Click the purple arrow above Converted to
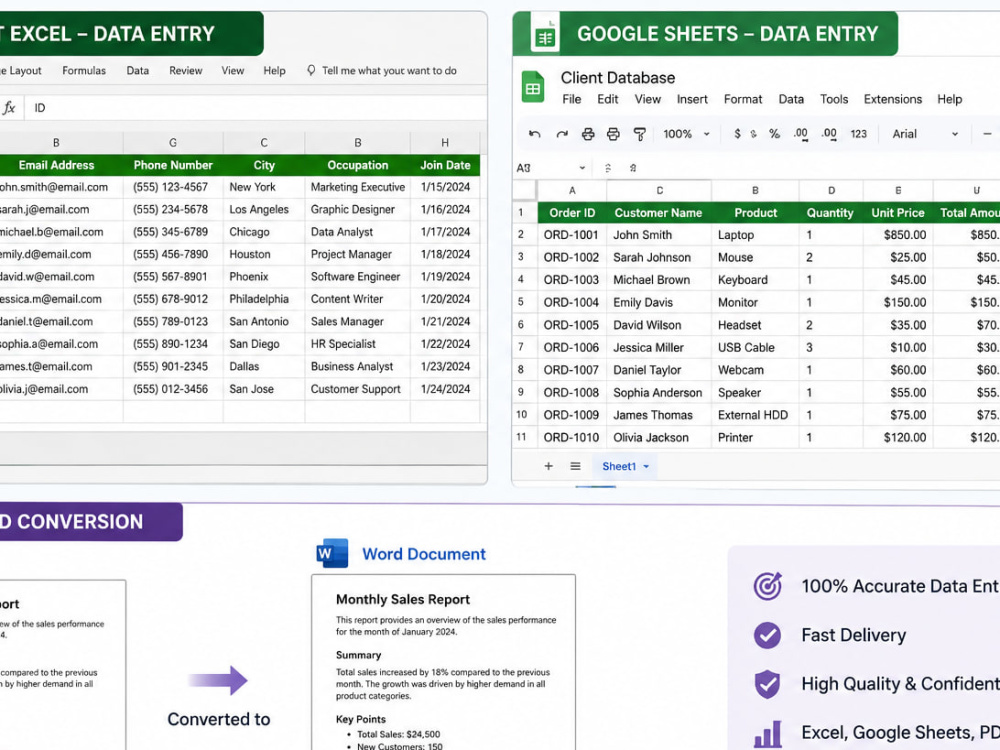The width and height of the screenshot is (1000, 750). coord(218,680)
